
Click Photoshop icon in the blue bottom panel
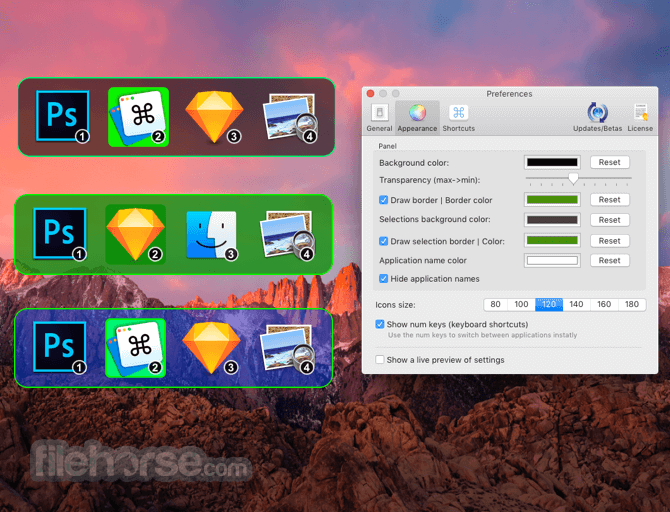pyautogui.click(x=60, y=347)
